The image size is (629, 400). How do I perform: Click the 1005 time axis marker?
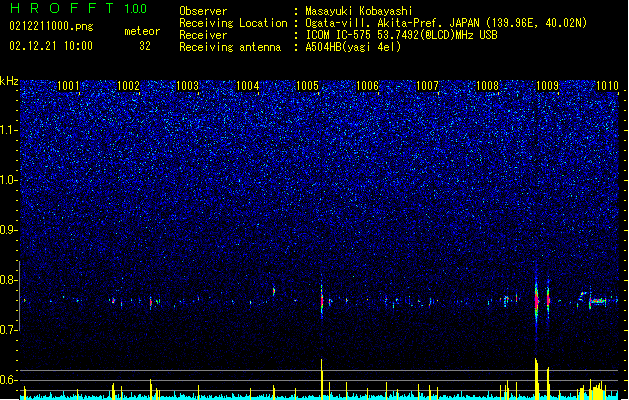307,86
